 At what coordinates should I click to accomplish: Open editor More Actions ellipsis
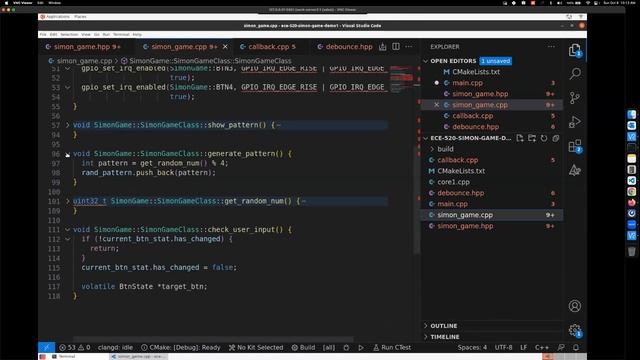(x=409, y=47)
